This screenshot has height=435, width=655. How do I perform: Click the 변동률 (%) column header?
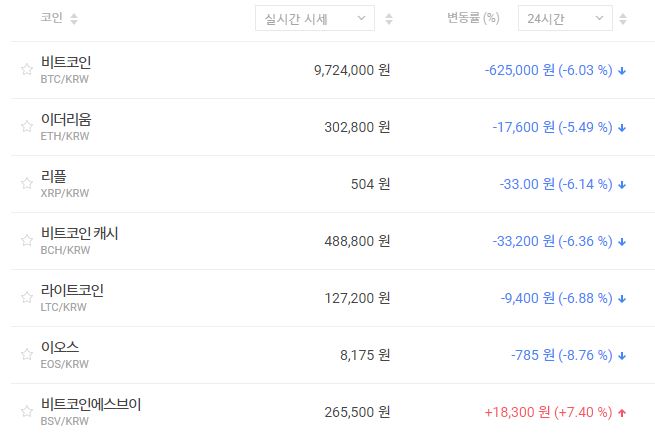(x=474, y=19)
